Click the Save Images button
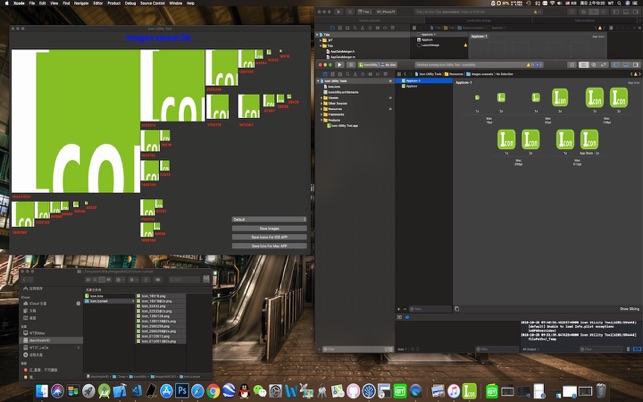This screenshot has width=643, height=402. pos(269,228)
